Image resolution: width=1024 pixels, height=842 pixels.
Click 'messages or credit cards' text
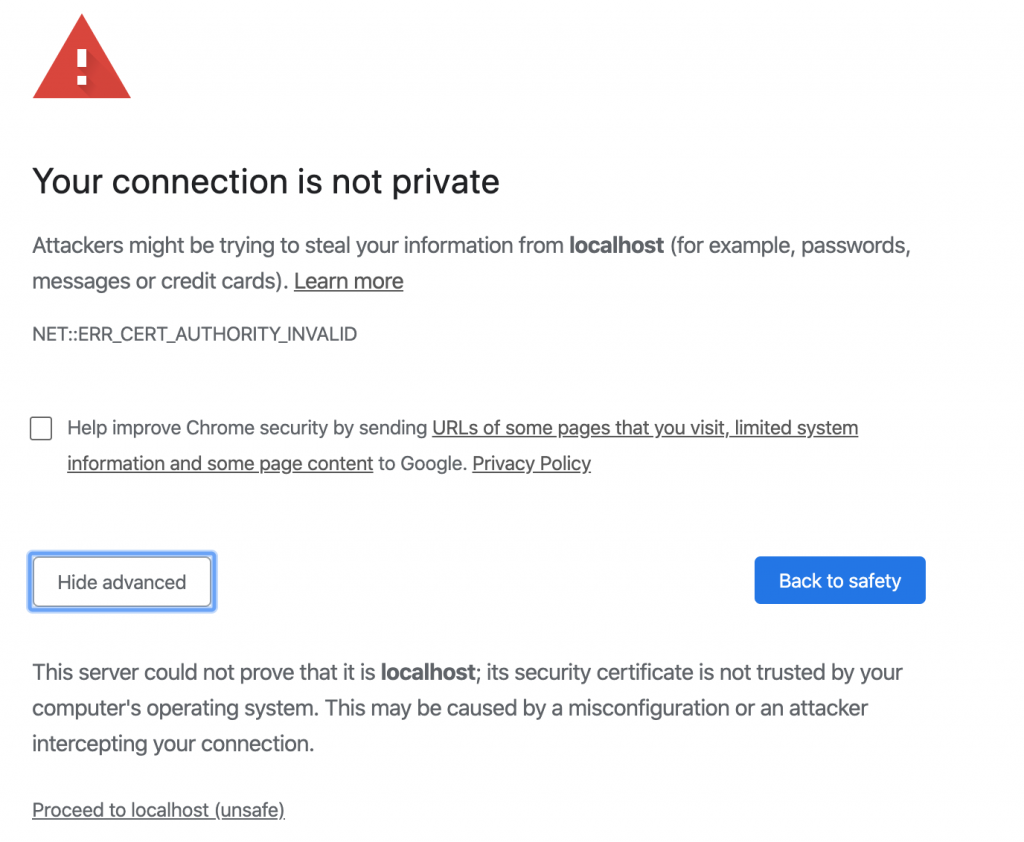(150, 281)
